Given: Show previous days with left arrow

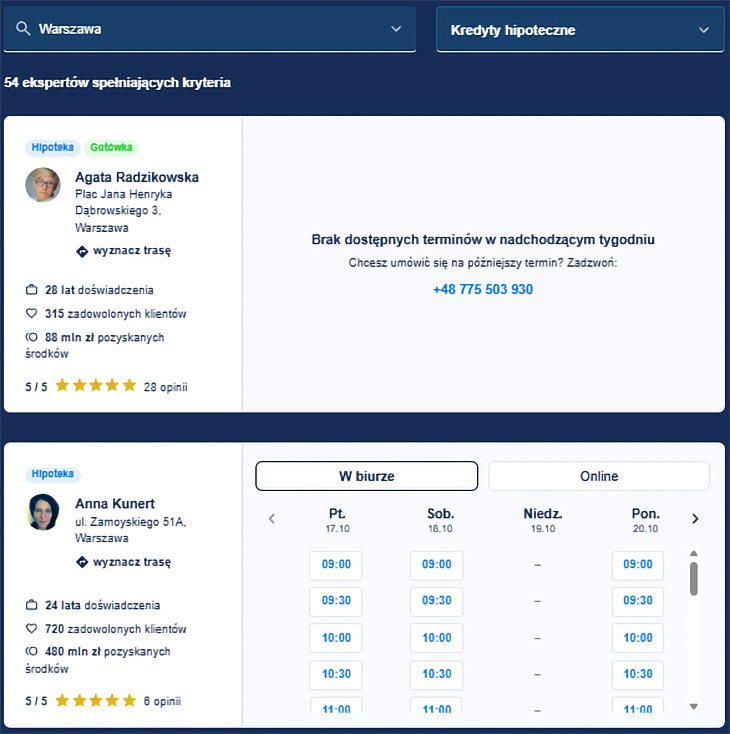Looking at the screenshot, I should tap(272, 519).
